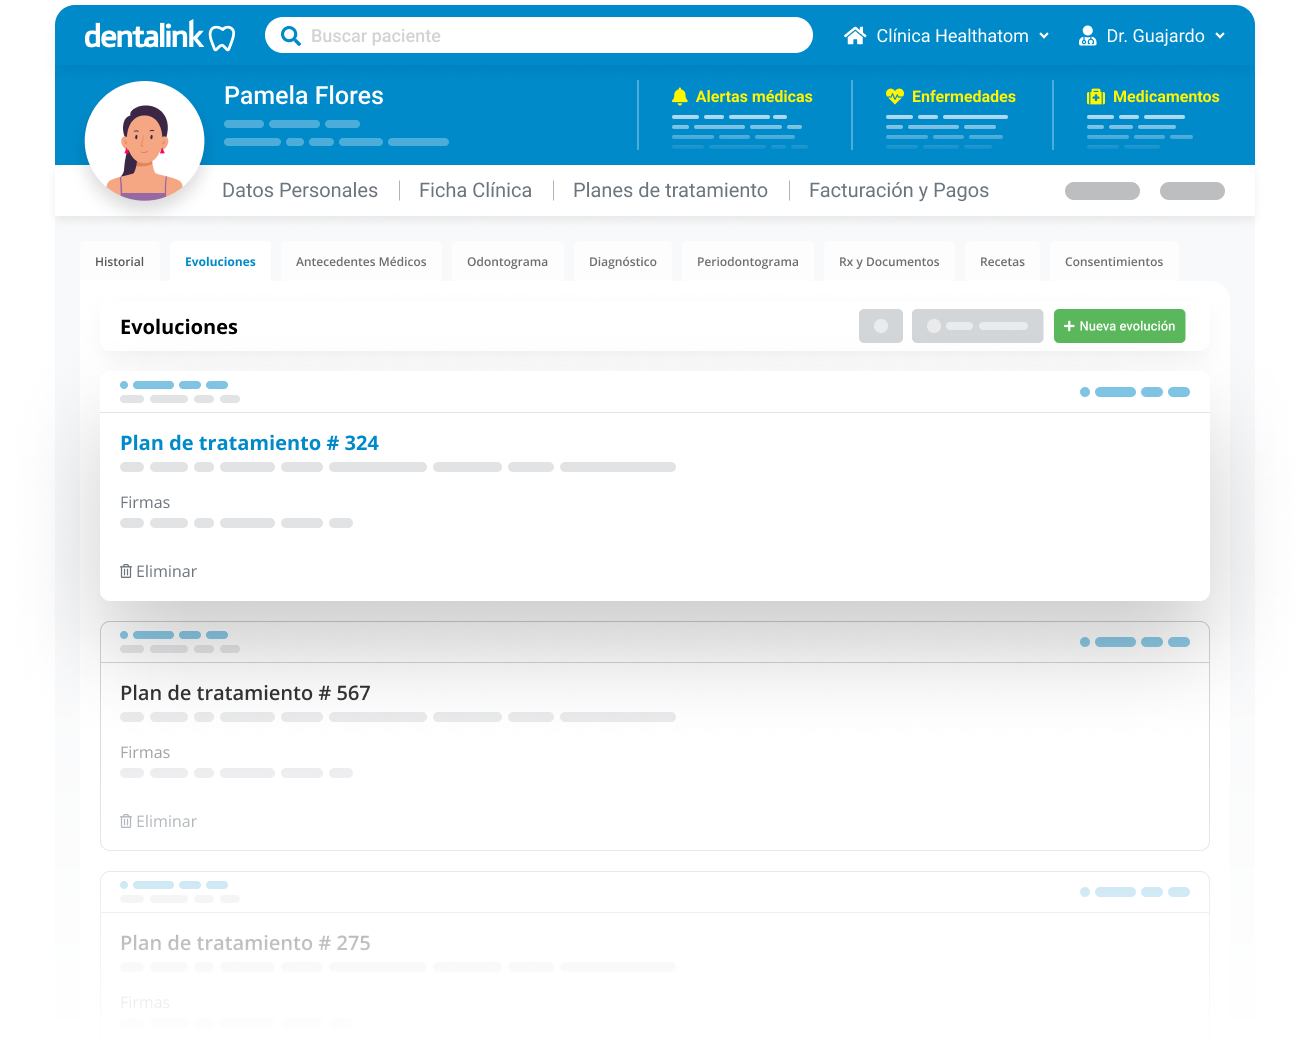The width and height of the screenshot is (1310, 1058).
Task: Click Eliminar text under plan # 567
Action: 166,822
